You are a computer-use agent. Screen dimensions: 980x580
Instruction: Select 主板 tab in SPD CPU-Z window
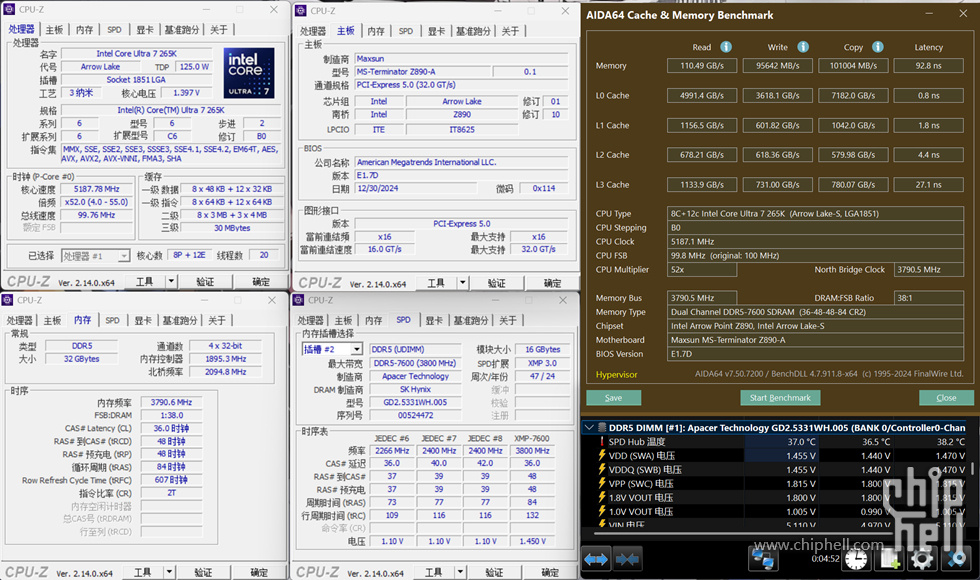[343, 320]
